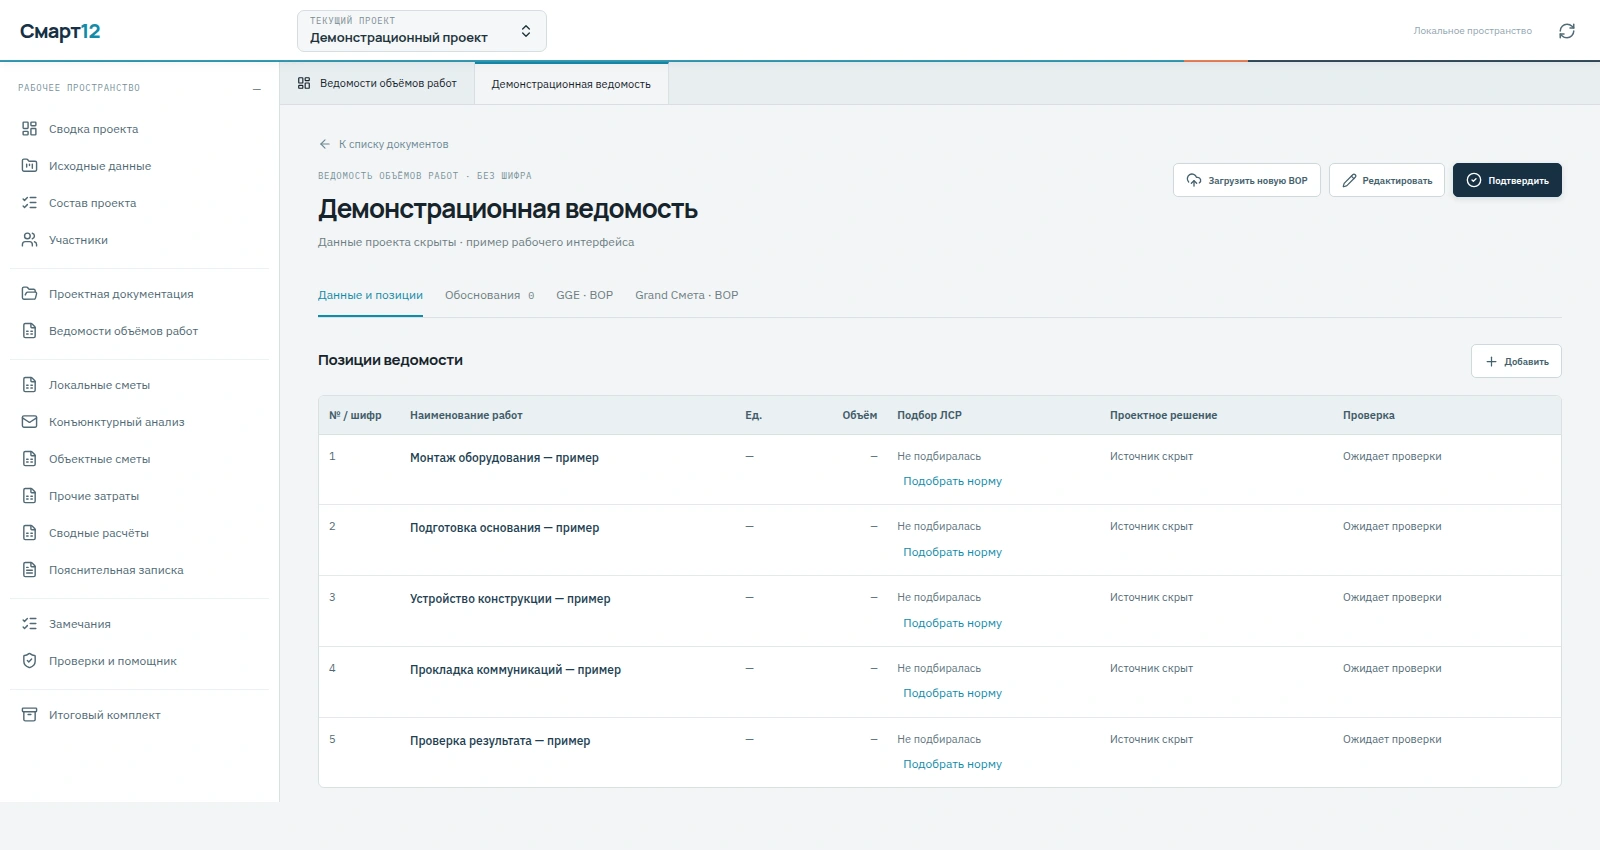Click the Локальные сметы document icon
Viewport: 1600px width, 850px height.
pyautogui.click(x=29, y=385)
